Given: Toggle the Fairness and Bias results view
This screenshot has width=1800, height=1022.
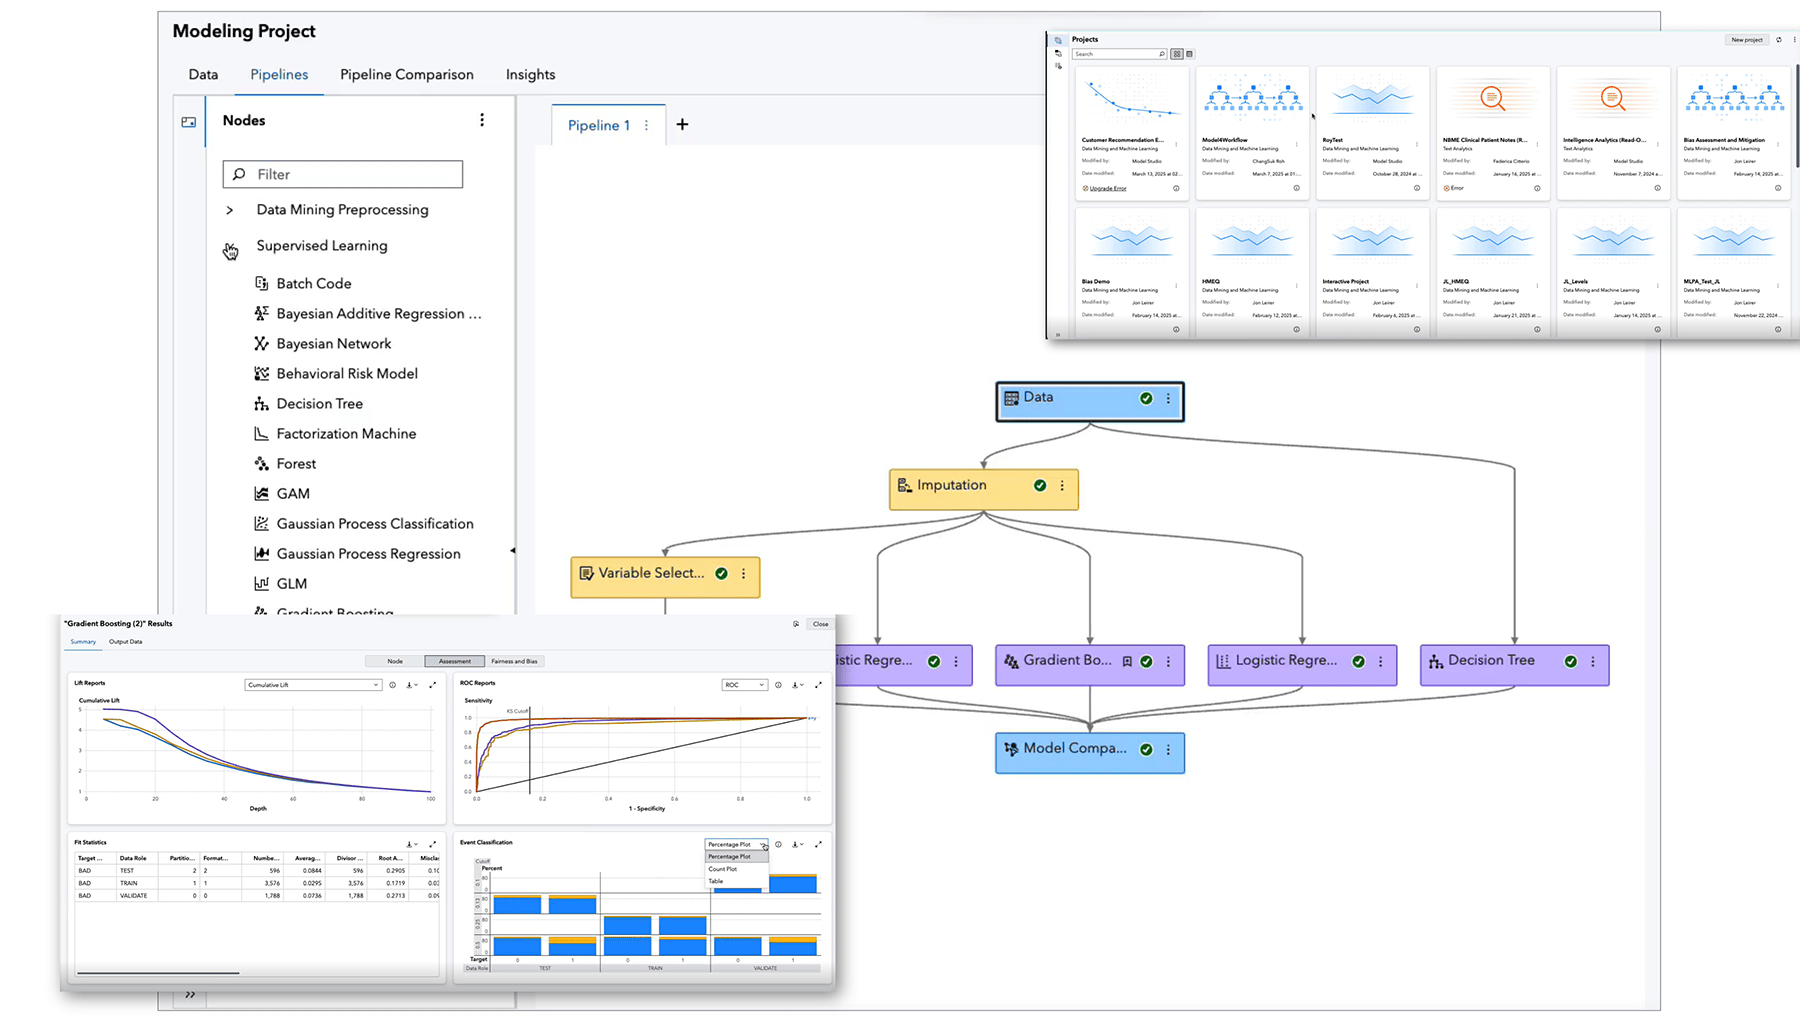Looking at the screenshot, I should [515, 661].
